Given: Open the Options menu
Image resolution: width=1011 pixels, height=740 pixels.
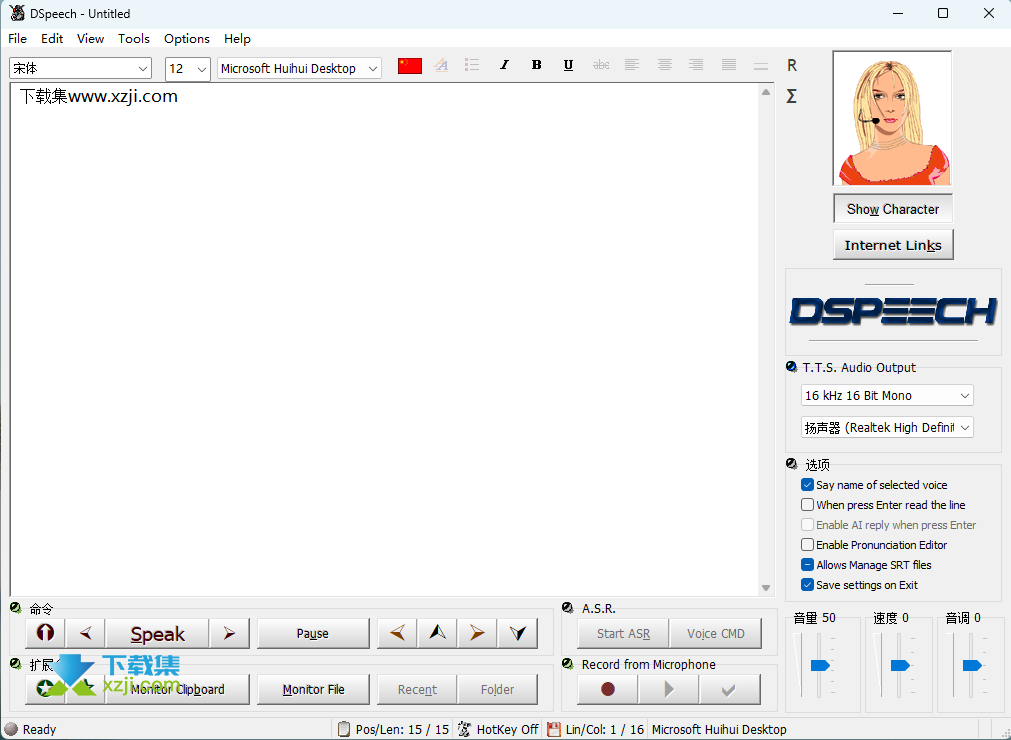Looking at the screenshot, I should (187, 39).
